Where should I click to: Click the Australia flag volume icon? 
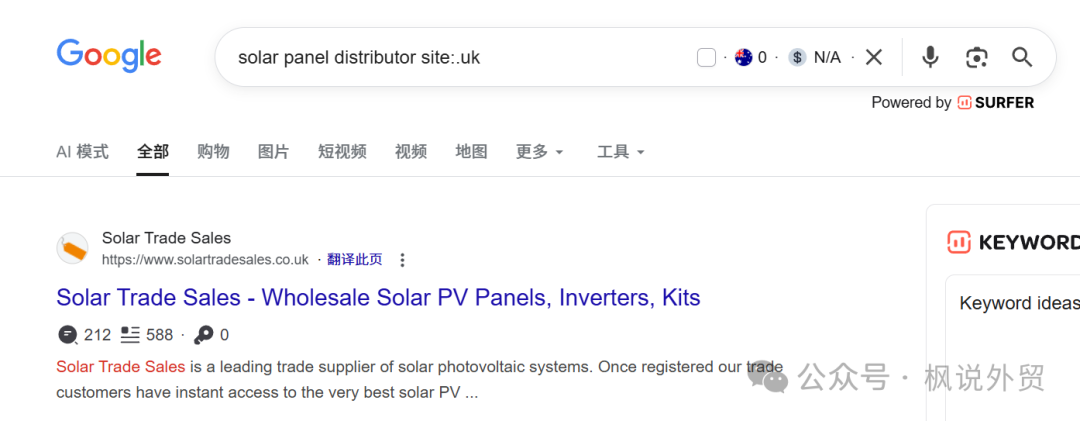743,57
